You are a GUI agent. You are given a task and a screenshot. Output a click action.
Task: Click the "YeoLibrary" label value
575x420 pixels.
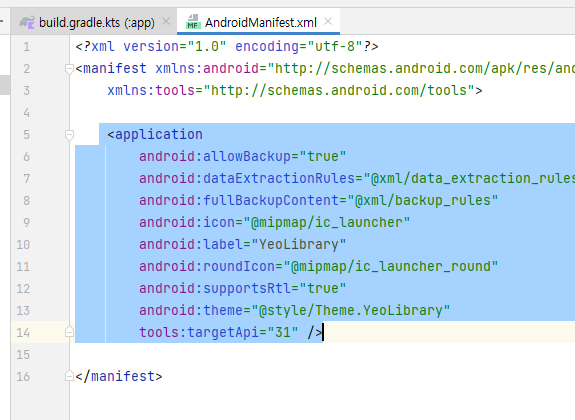[299, 245]
